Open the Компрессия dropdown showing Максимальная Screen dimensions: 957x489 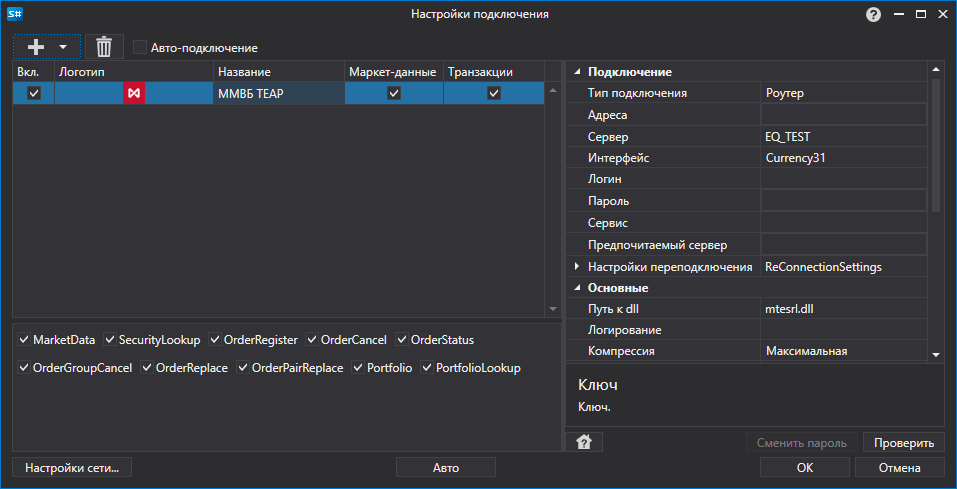843,351
